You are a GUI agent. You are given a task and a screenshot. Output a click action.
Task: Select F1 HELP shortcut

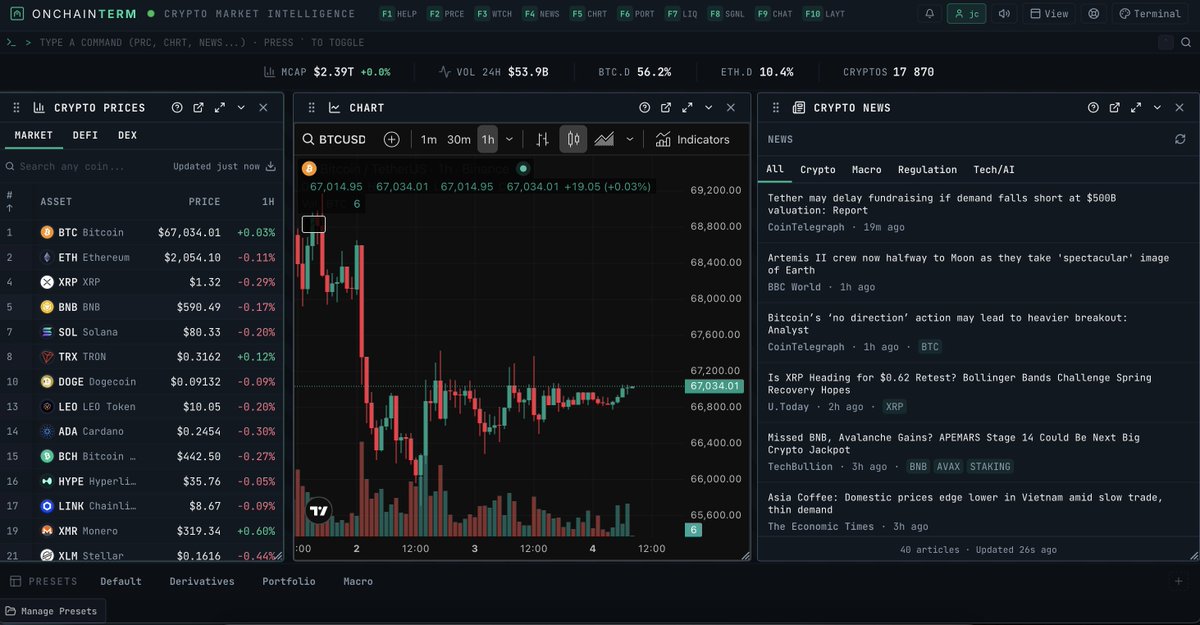(399, 14)
